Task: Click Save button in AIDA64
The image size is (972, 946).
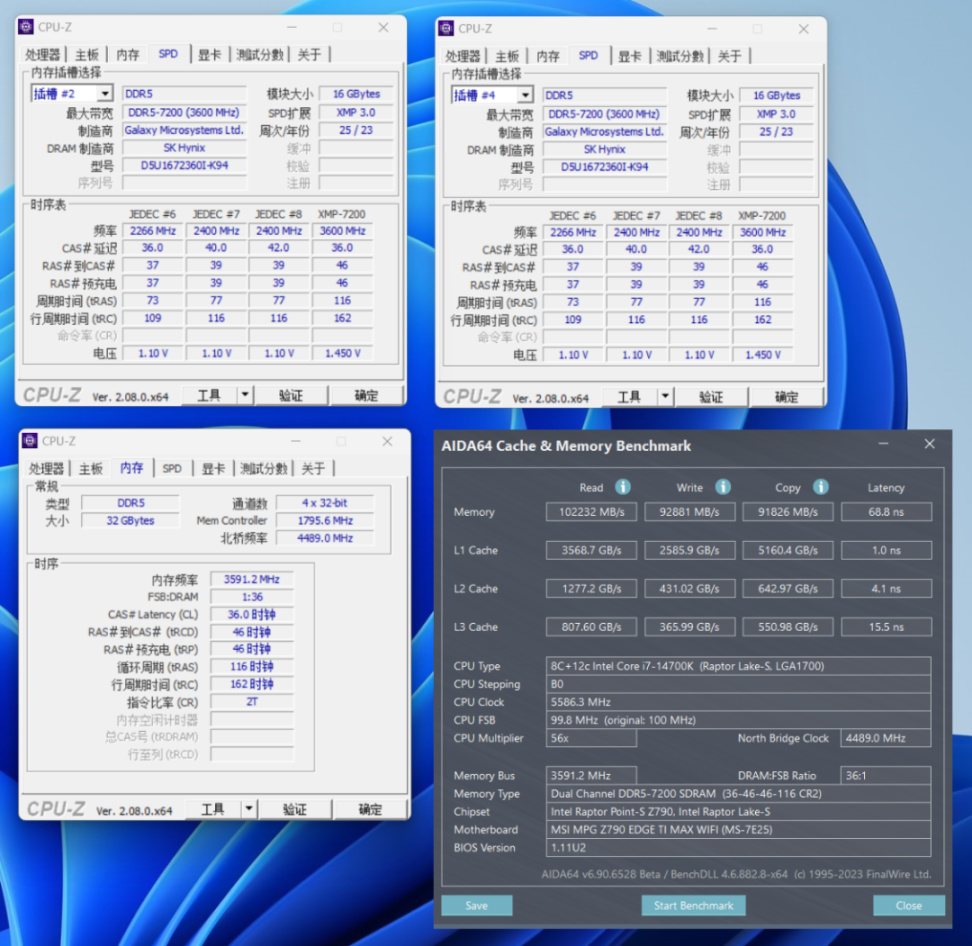Action: point(477,905)
